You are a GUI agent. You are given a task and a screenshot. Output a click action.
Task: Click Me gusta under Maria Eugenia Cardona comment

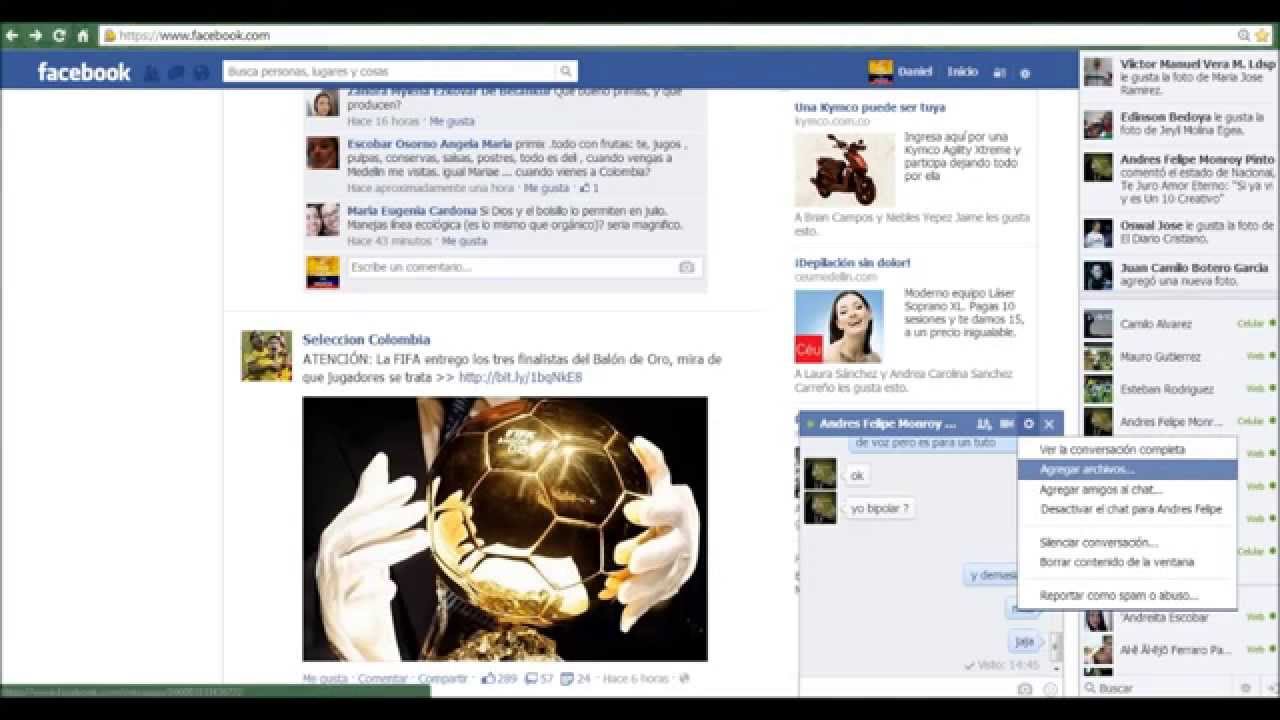[x=465, y=241]
